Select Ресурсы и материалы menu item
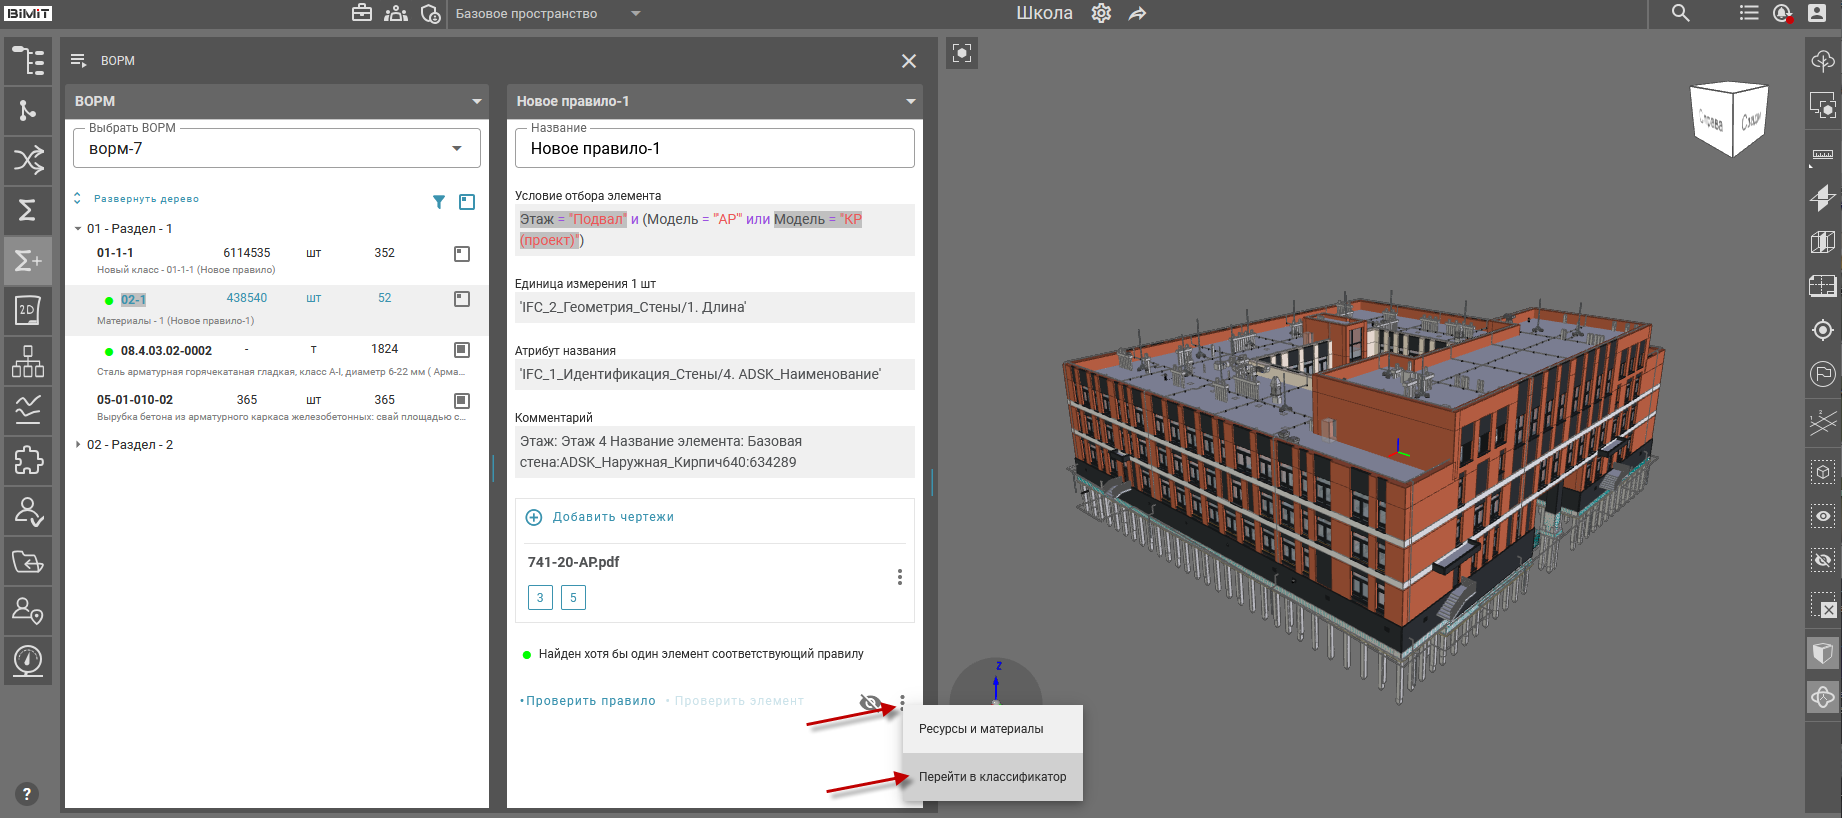1842x818 pixels. pos(981,729)
